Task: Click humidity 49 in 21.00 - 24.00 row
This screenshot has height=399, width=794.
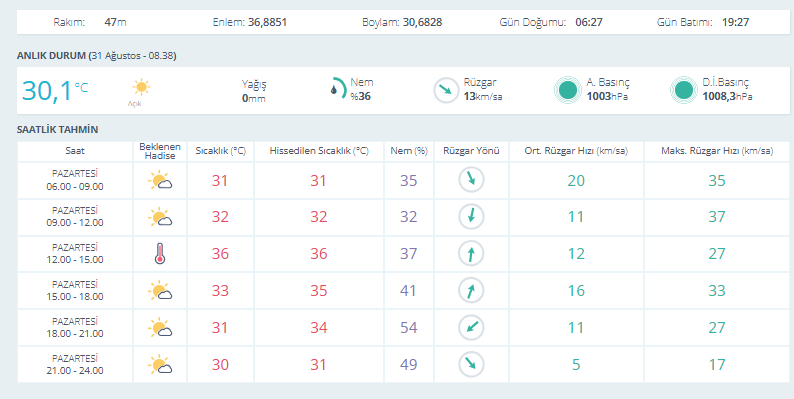Action: tap(409, 365)
